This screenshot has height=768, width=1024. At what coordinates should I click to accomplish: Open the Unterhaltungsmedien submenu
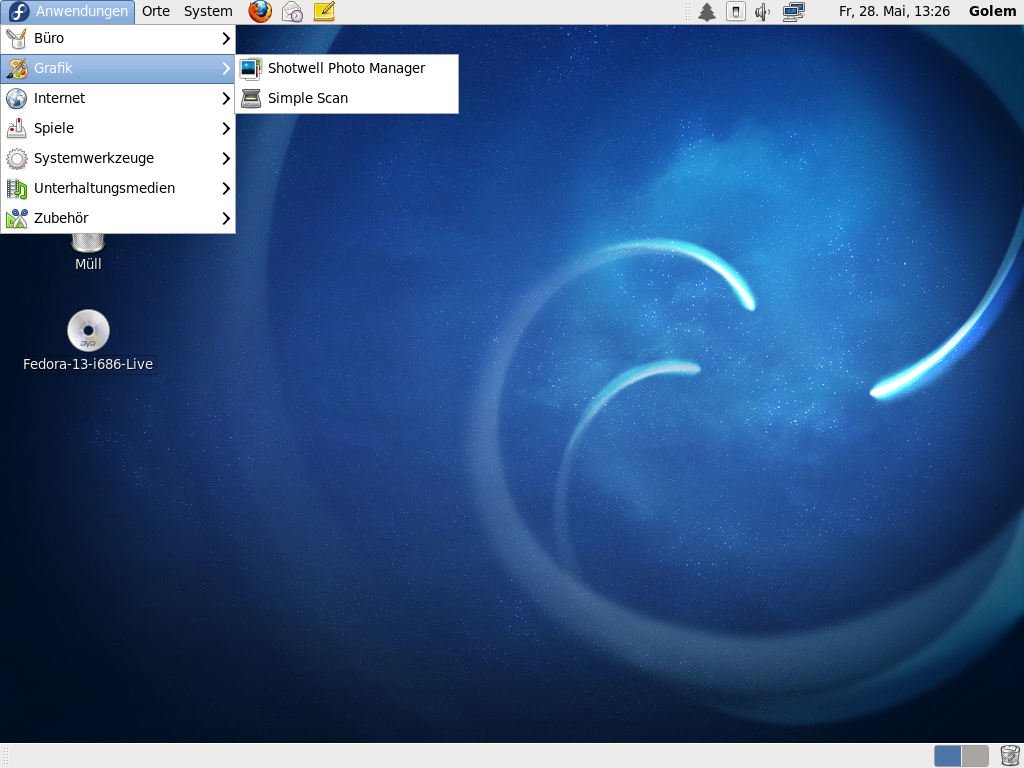point(118,188)
